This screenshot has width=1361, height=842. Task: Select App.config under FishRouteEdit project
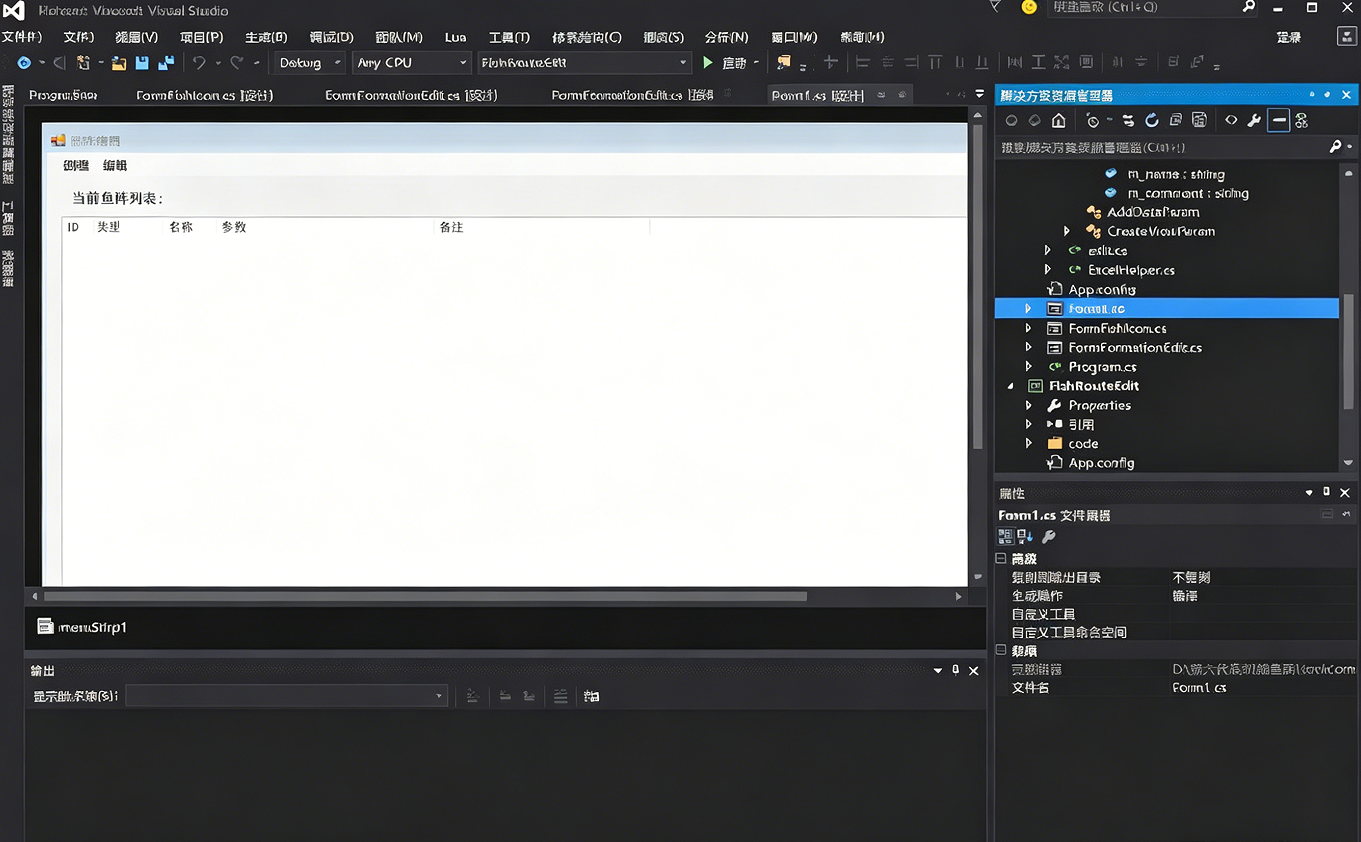[1101, 463]
